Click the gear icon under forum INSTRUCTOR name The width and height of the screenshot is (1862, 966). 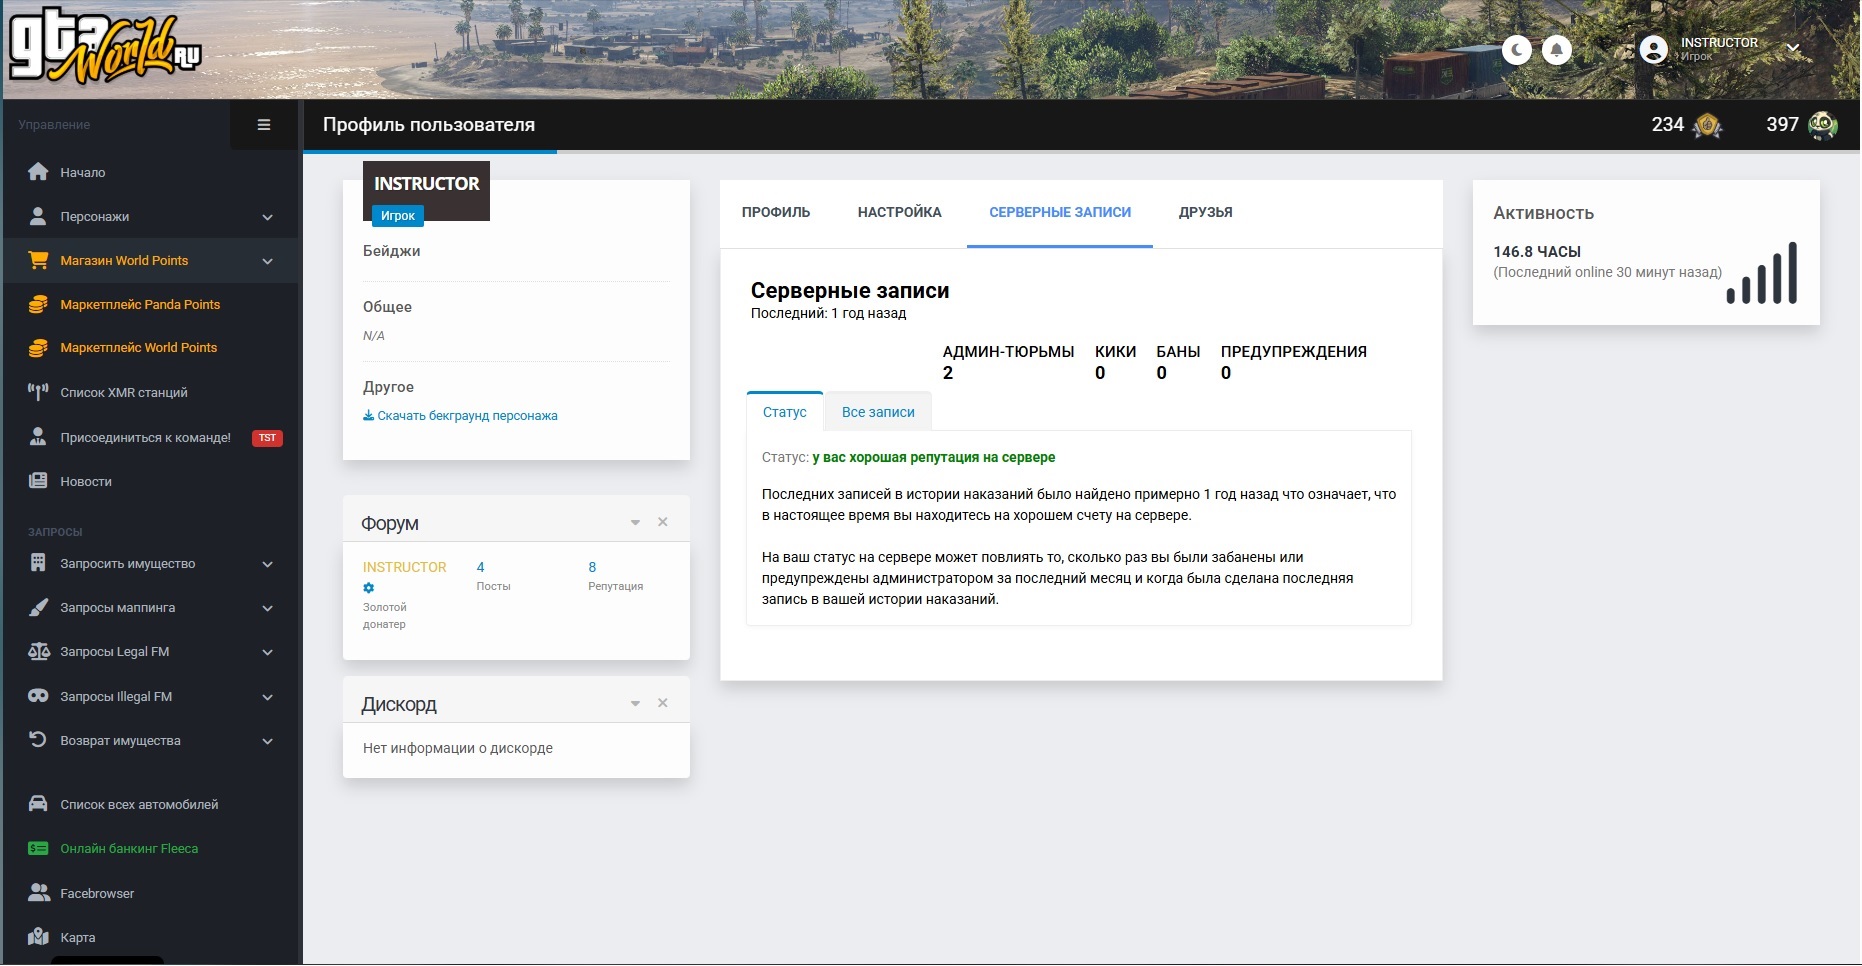[369, 588]
